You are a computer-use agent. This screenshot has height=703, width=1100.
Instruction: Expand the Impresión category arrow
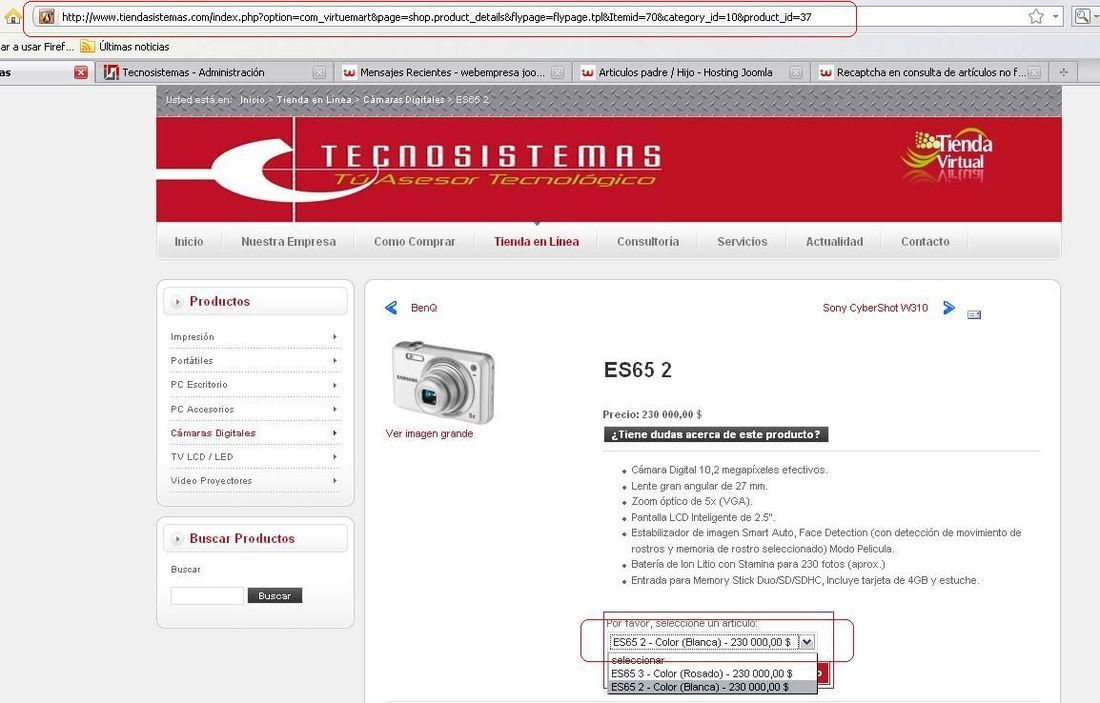pos(335,337)
